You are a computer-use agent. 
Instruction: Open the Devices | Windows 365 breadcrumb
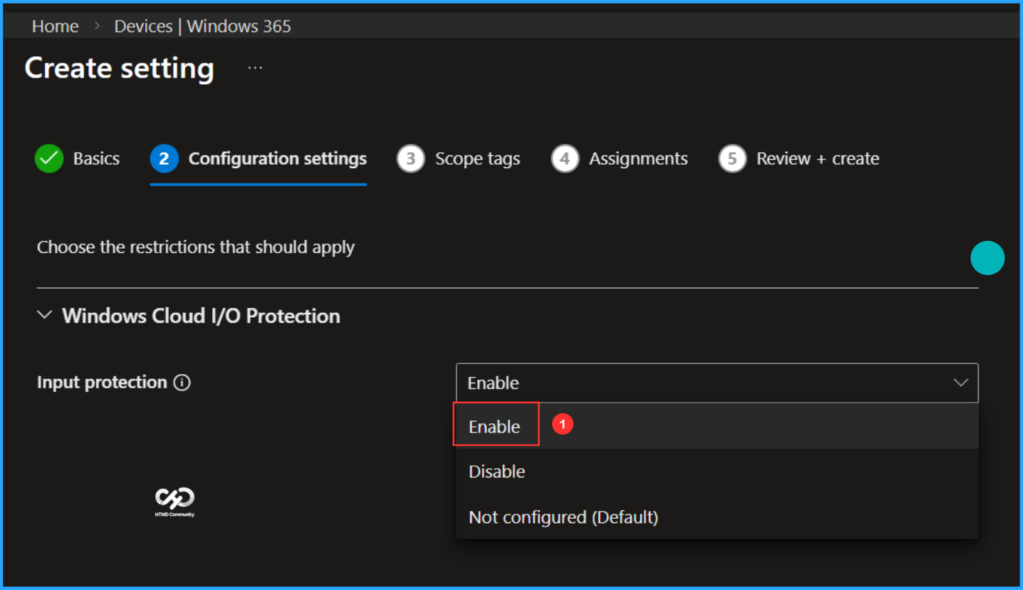[202, 25]
